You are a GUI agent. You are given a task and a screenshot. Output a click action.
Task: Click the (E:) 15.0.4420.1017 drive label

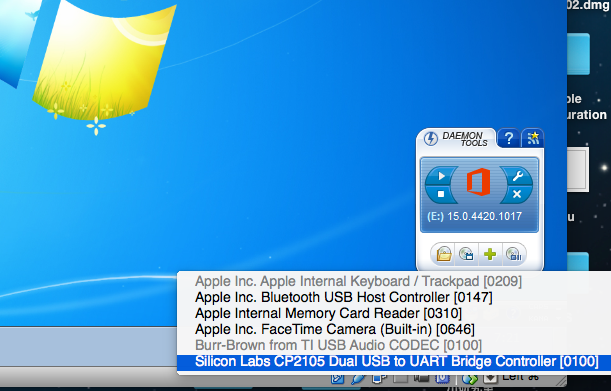coord(474,216)
